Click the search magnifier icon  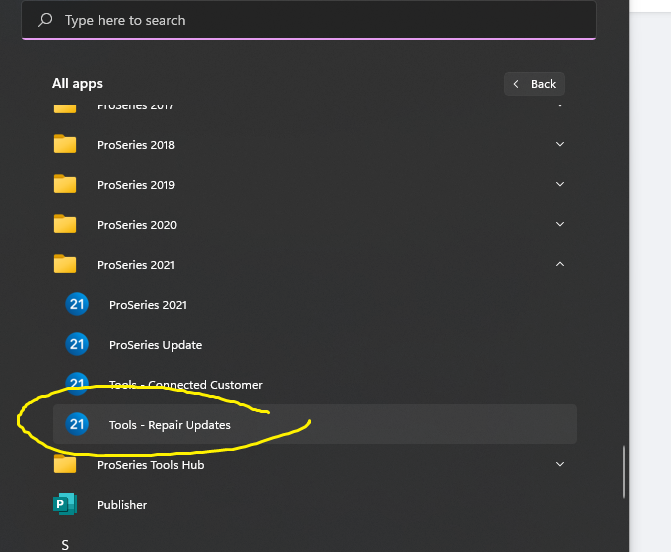tap(45, 20)
